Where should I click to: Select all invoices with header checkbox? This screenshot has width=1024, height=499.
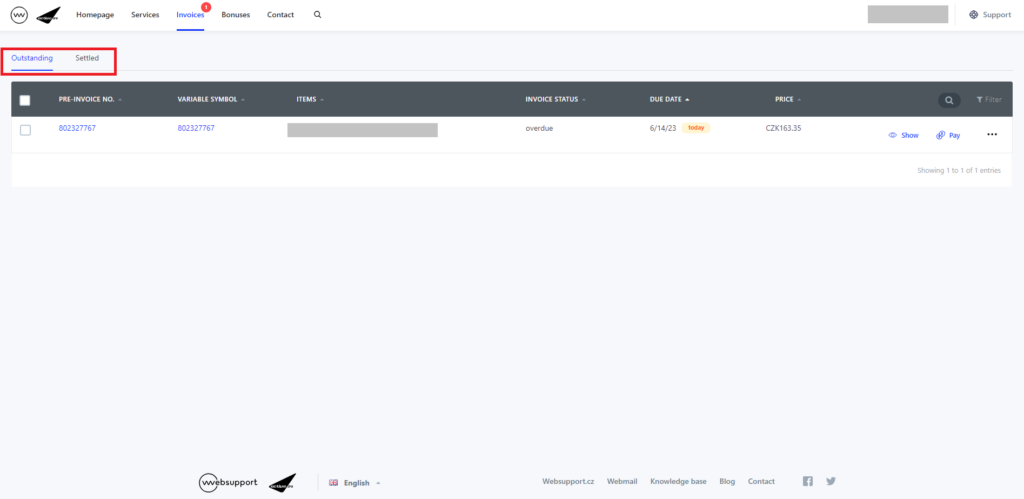point(25,100)
